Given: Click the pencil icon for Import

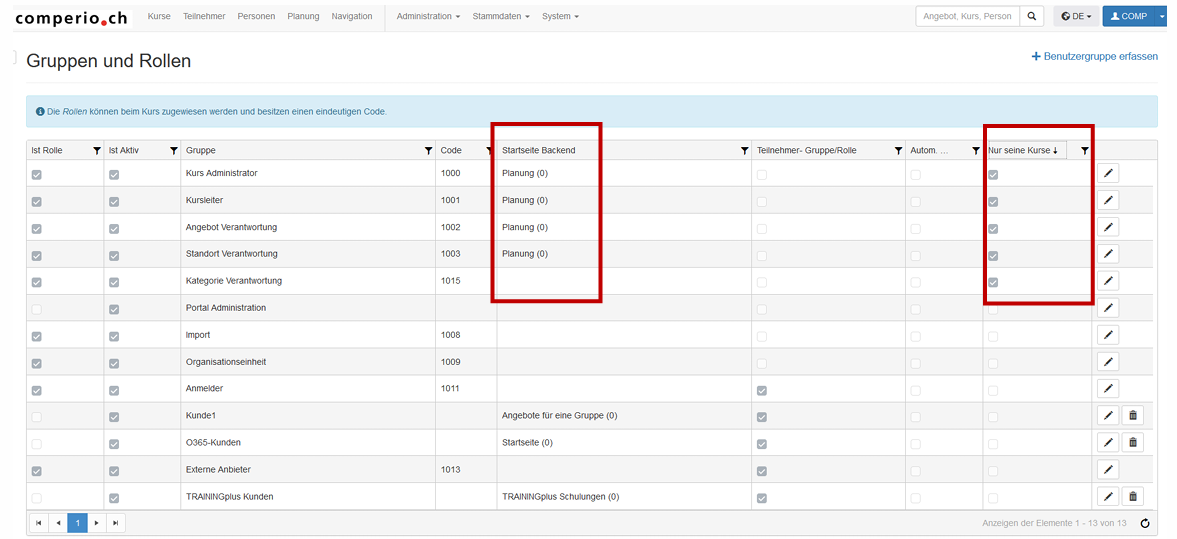Looking at the screenshot, I should [1107, 335].
